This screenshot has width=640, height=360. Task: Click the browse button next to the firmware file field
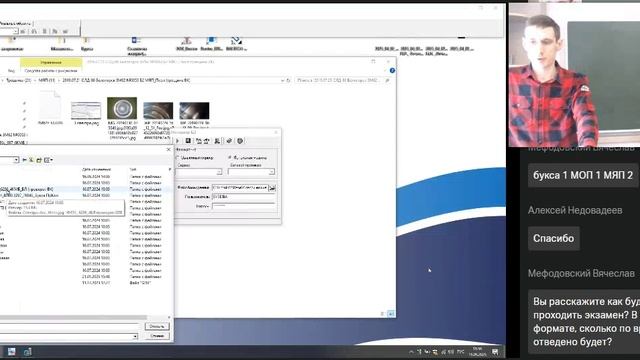tap(272, 187)
